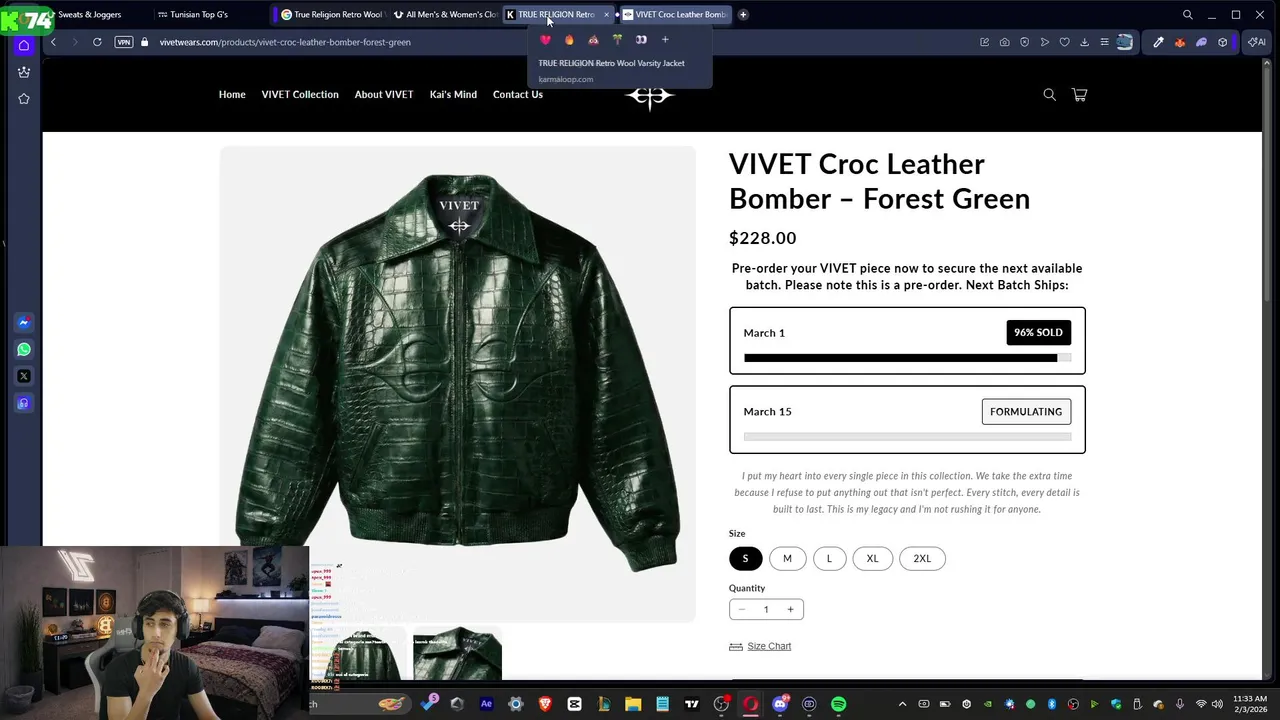
Task: Reload the page with the refresh icon
Action: (x=97, y=42)
